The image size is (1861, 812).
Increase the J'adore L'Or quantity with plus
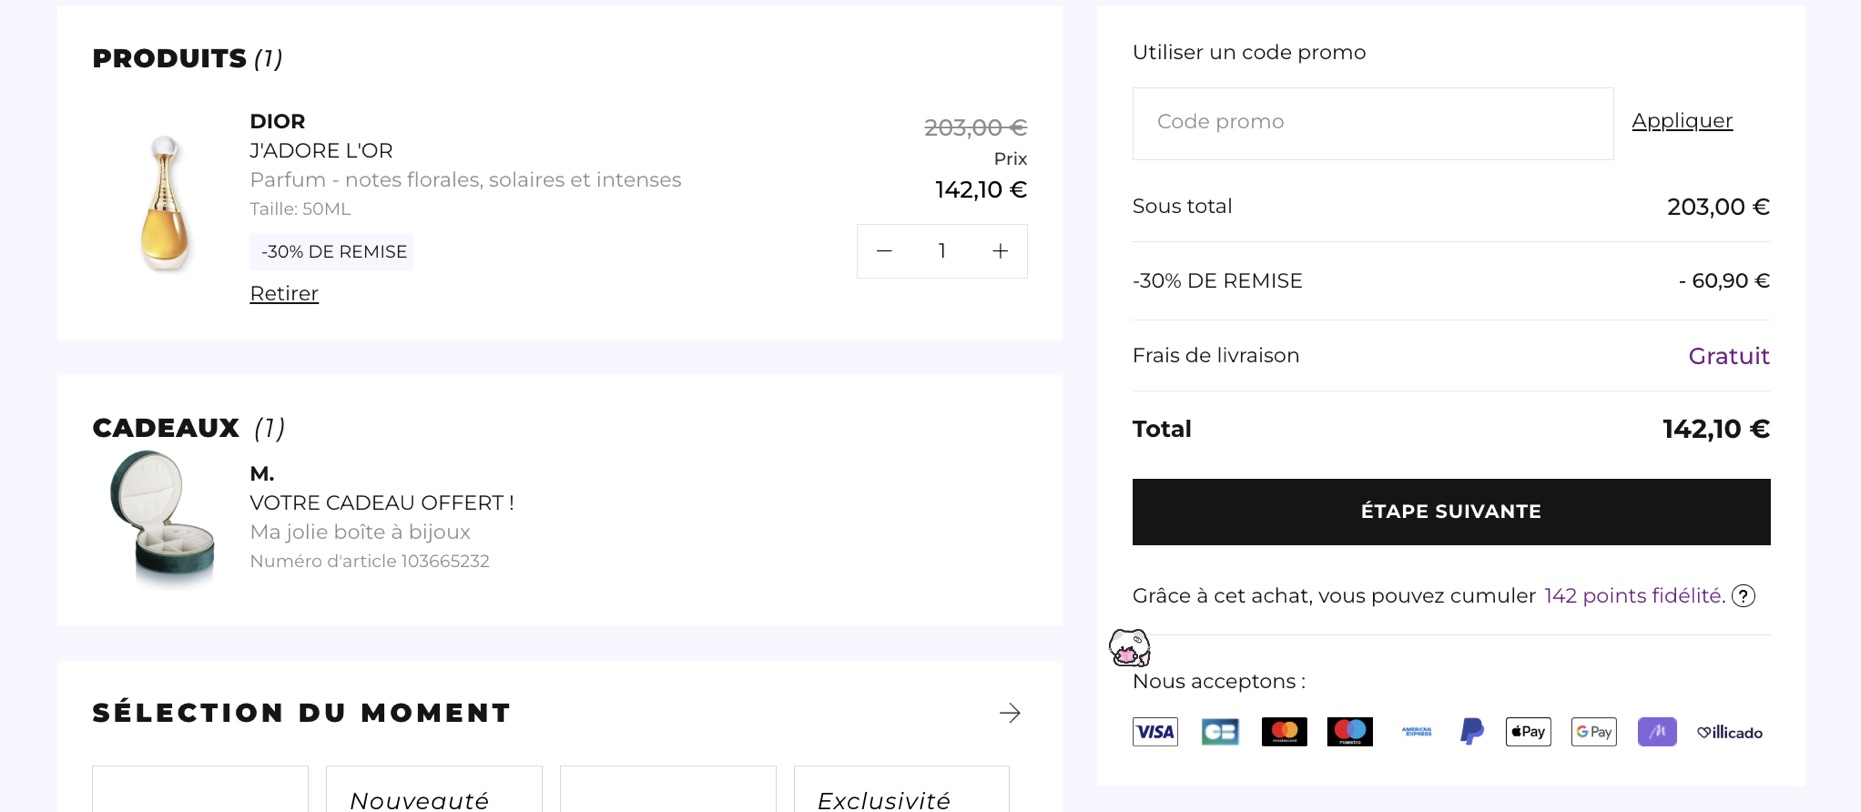[x=1000, y=251]
